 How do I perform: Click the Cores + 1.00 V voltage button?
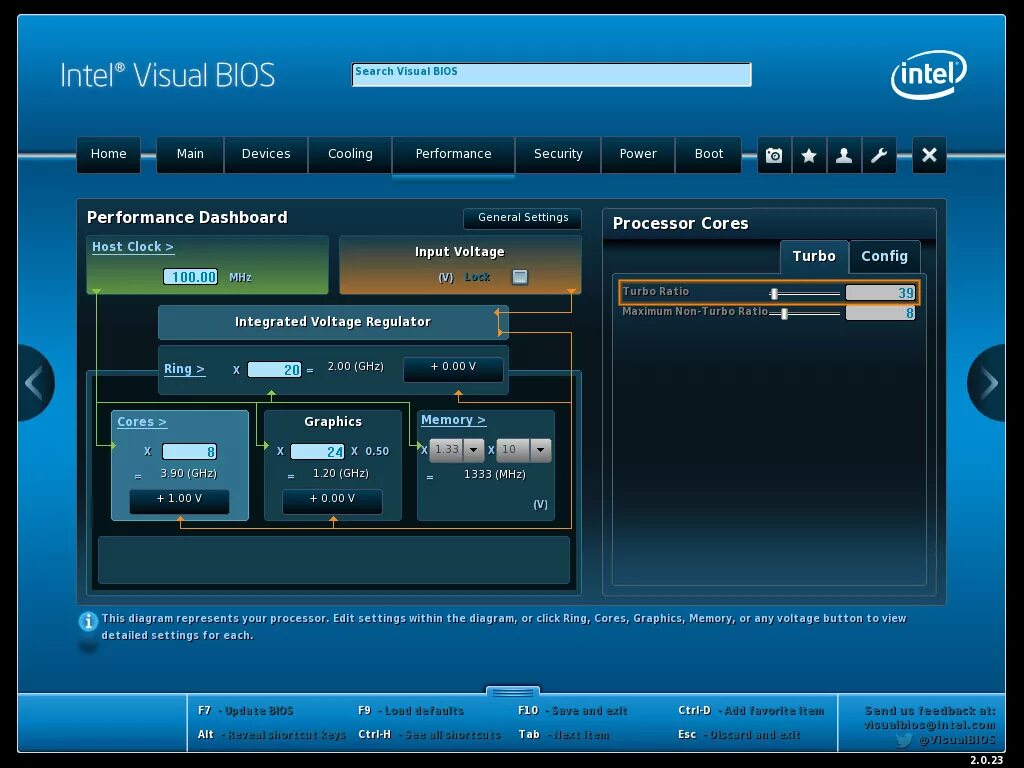coord(180,500)
